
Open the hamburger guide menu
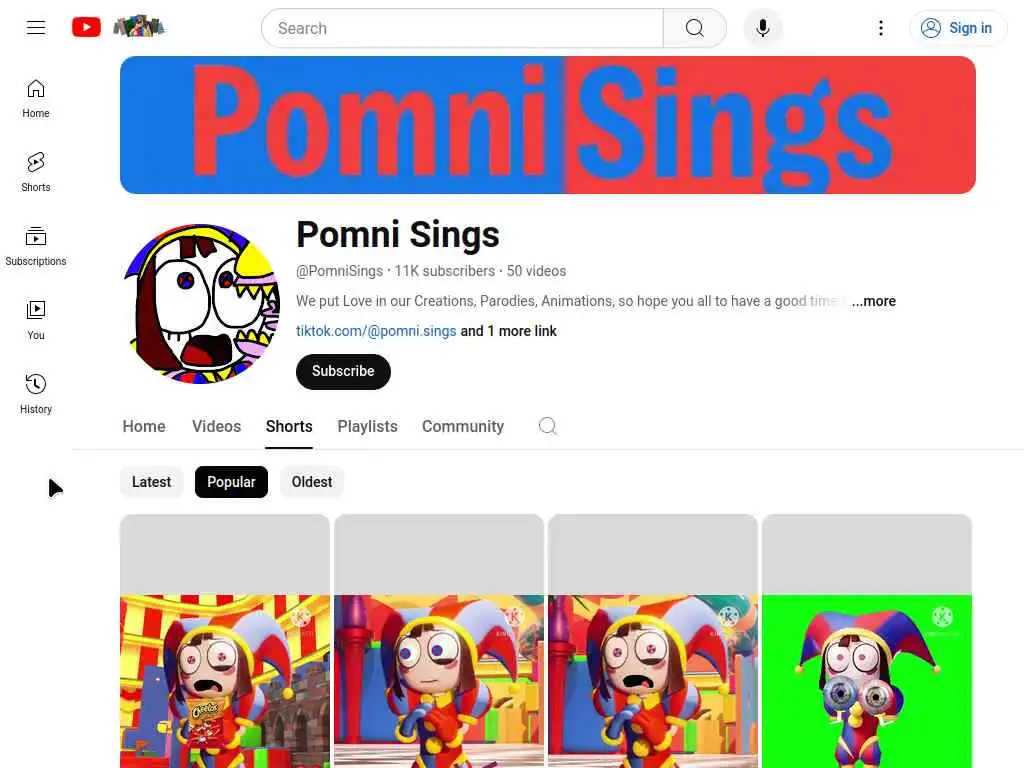point(36,27)
